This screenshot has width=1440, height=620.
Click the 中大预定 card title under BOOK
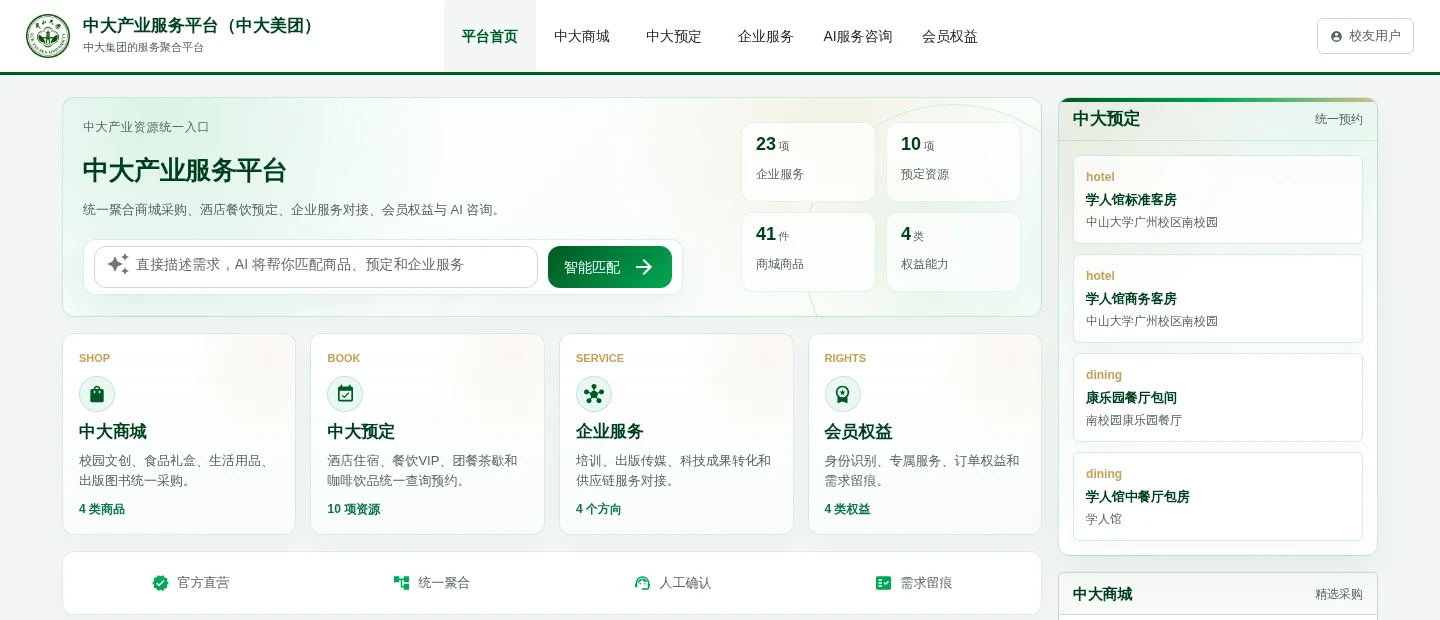click(x=361, y=432)
